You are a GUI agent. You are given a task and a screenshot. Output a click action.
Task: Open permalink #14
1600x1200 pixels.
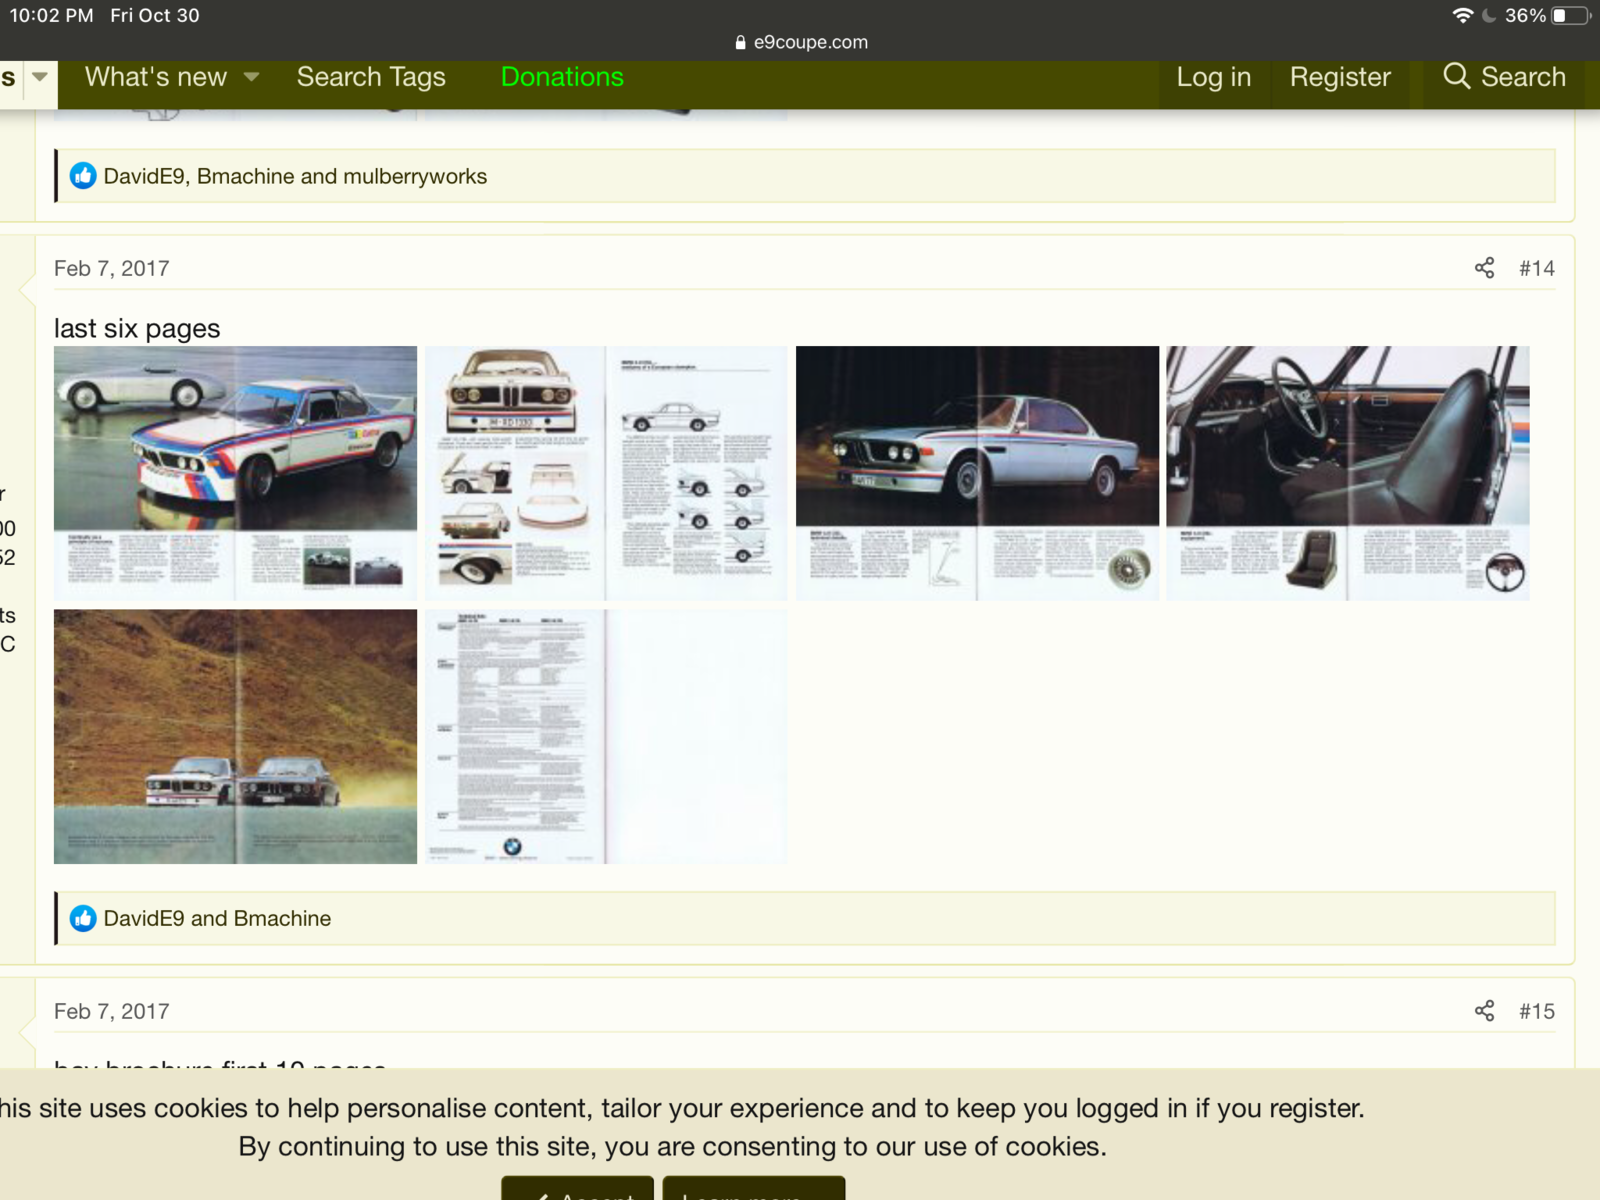1537,268
